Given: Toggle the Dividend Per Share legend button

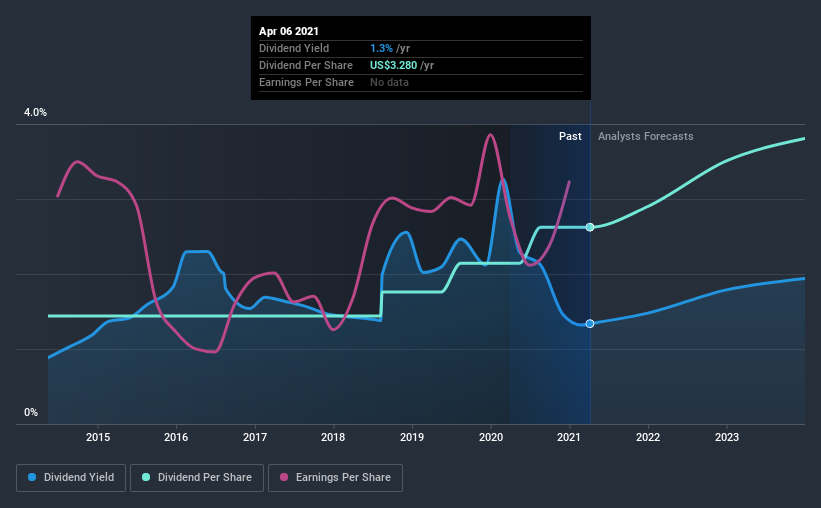Looking at the screenshot, I should [x=200, y=478].
